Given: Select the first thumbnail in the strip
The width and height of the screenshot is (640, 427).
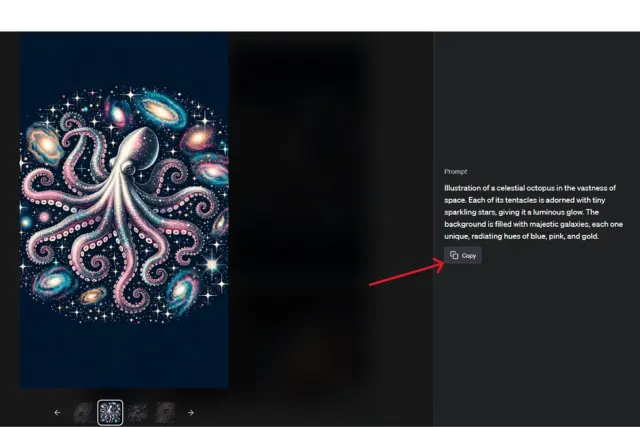Looking at the screenshot, I should coord(83,412).
